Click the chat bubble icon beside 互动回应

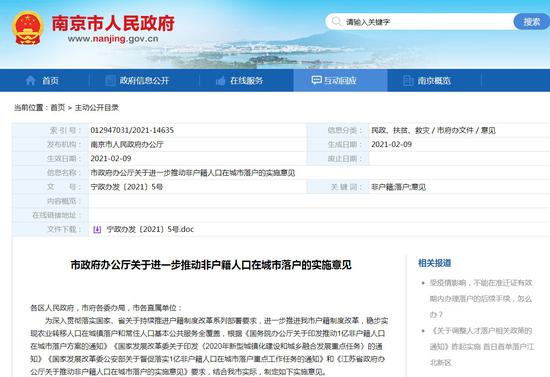[x=316, y=80]
